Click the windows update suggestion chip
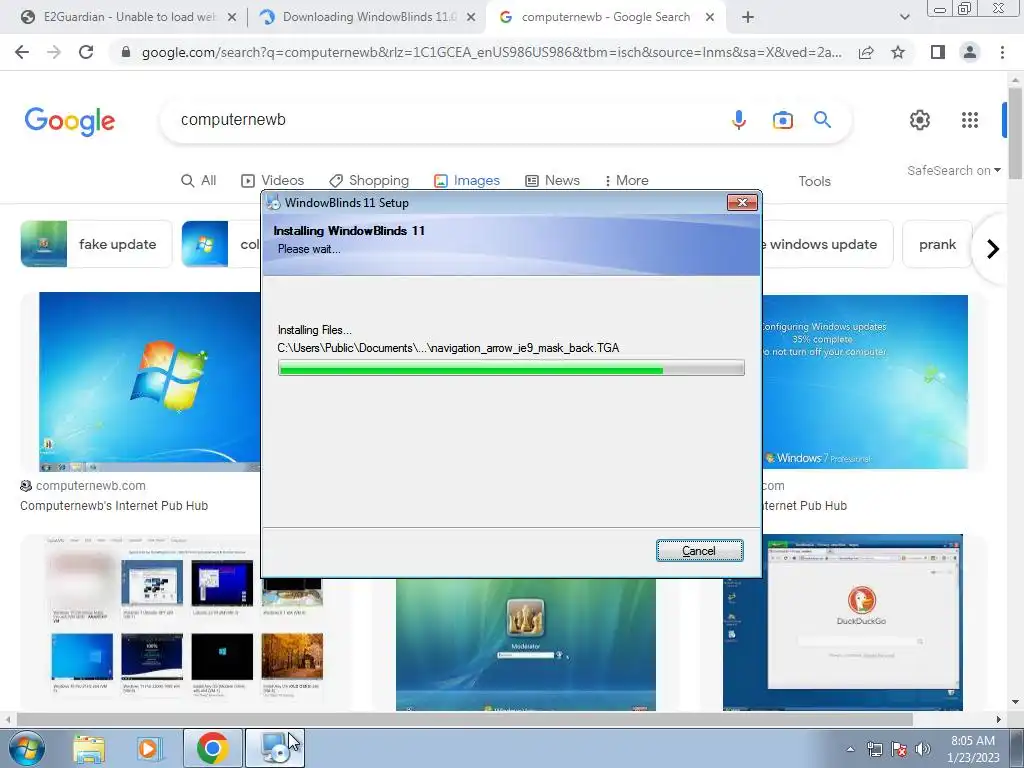The height and width of the screenshot is (768, 1024). (827, 244)
